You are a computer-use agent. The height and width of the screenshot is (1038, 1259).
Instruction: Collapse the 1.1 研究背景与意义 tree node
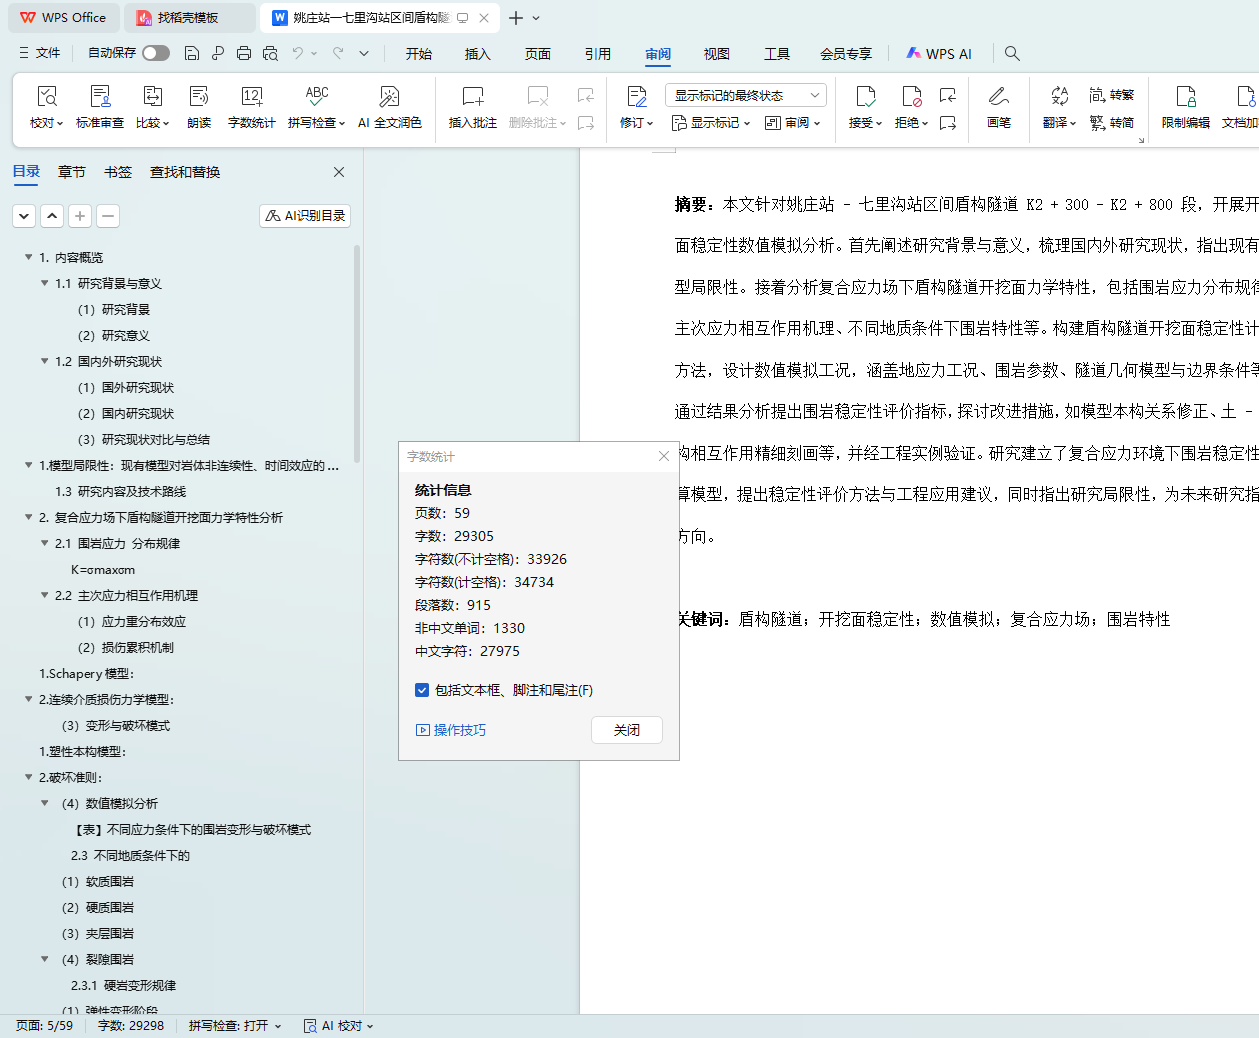[x=44, y=284]
